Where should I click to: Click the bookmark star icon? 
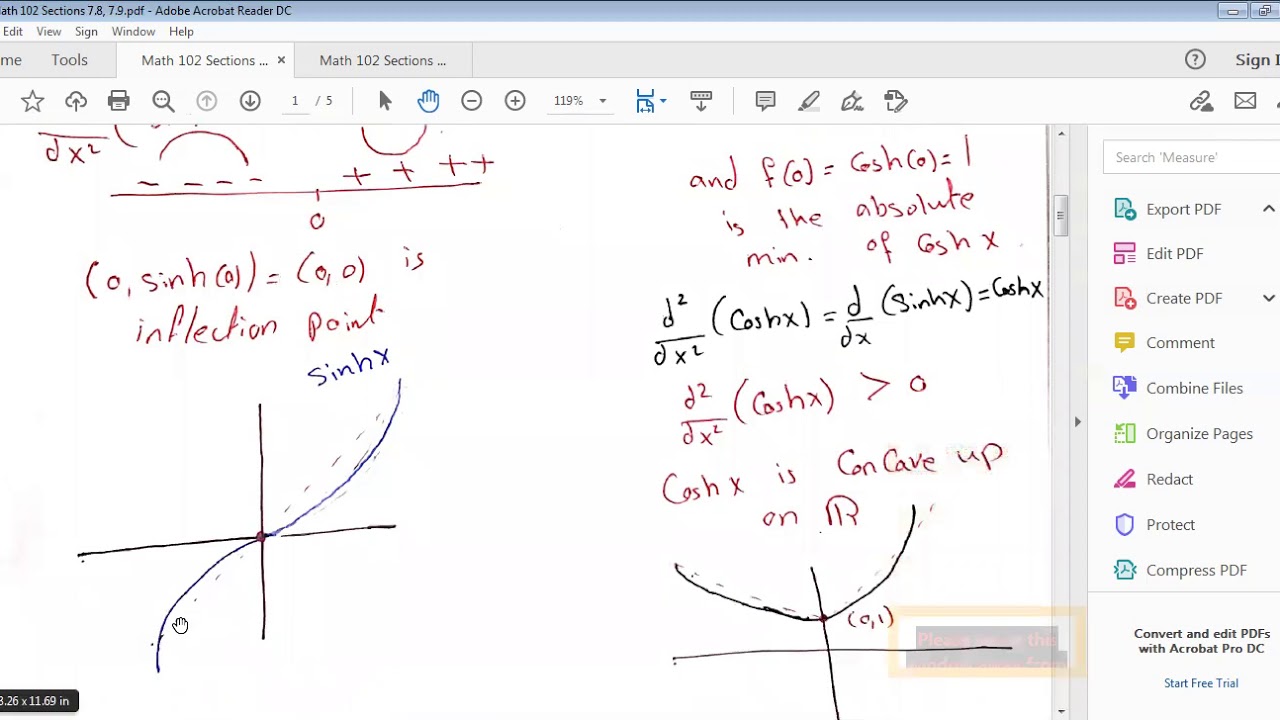tap(32, 101)
